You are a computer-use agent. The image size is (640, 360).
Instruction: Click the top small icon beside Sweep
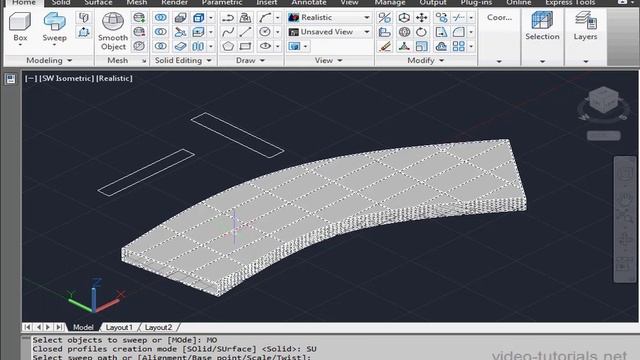[x=84, y=18]
